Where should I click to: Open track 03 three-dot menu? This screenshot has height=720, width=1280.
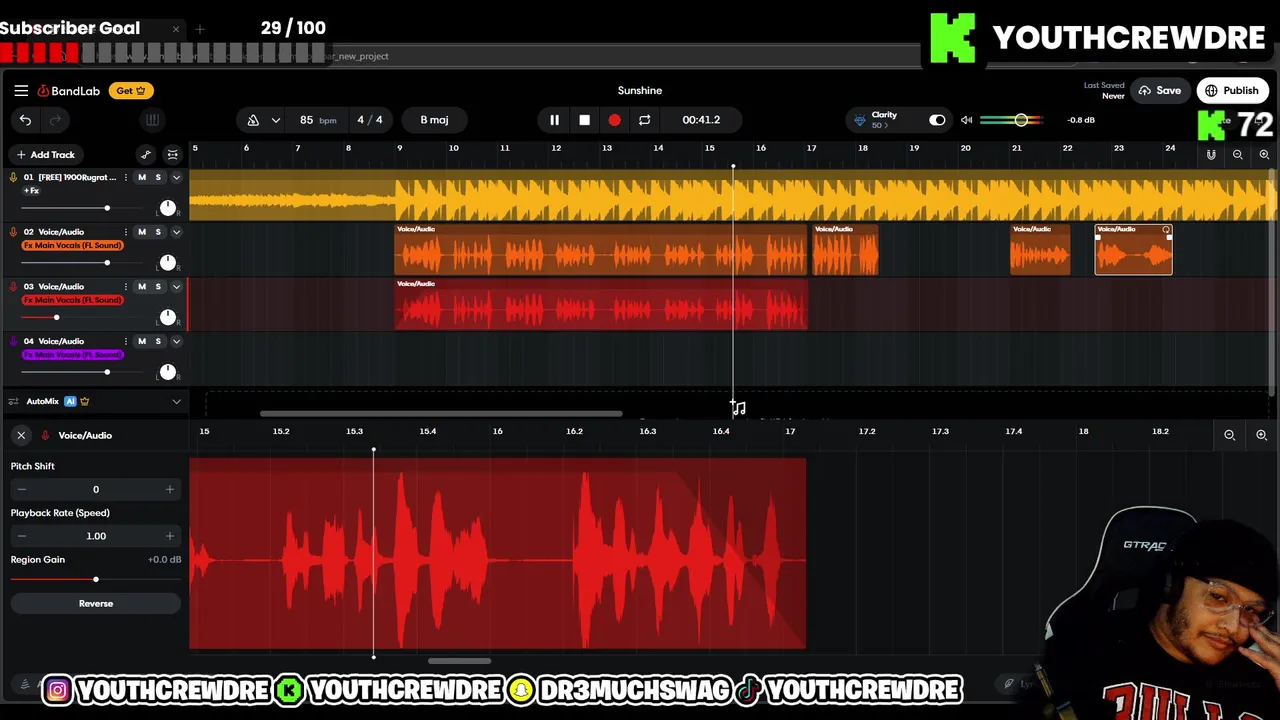125,287
